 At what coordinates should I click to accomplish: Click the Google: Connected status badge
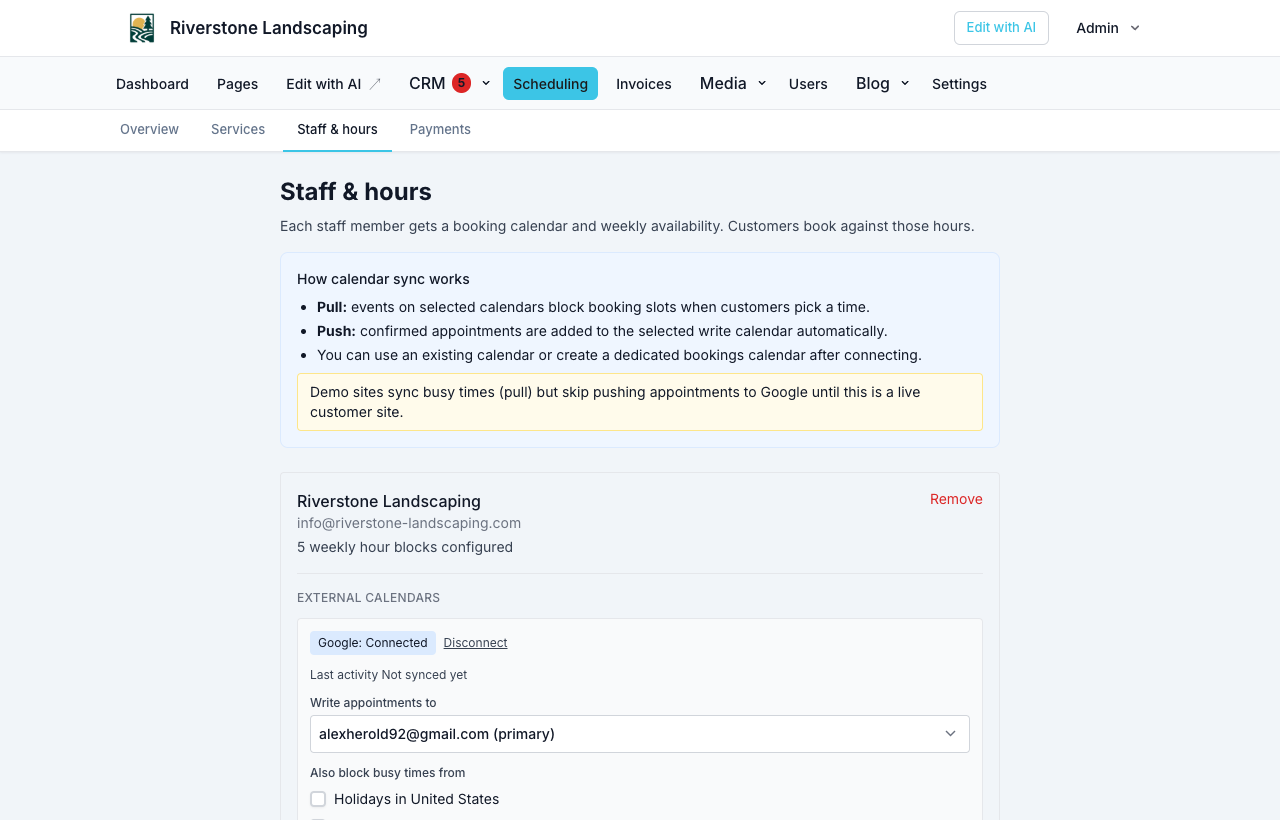(x=373, y=643)
